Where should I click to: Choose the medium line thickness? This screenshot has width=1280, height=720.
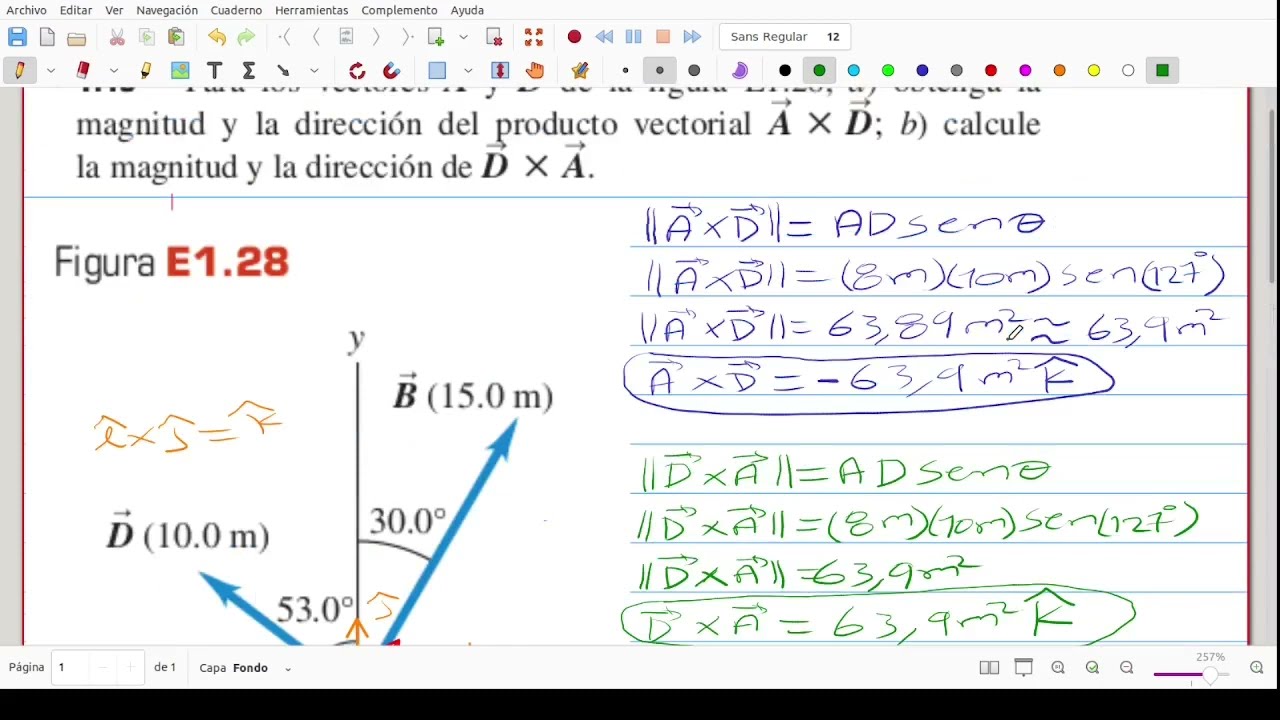[x=659, y=70]
